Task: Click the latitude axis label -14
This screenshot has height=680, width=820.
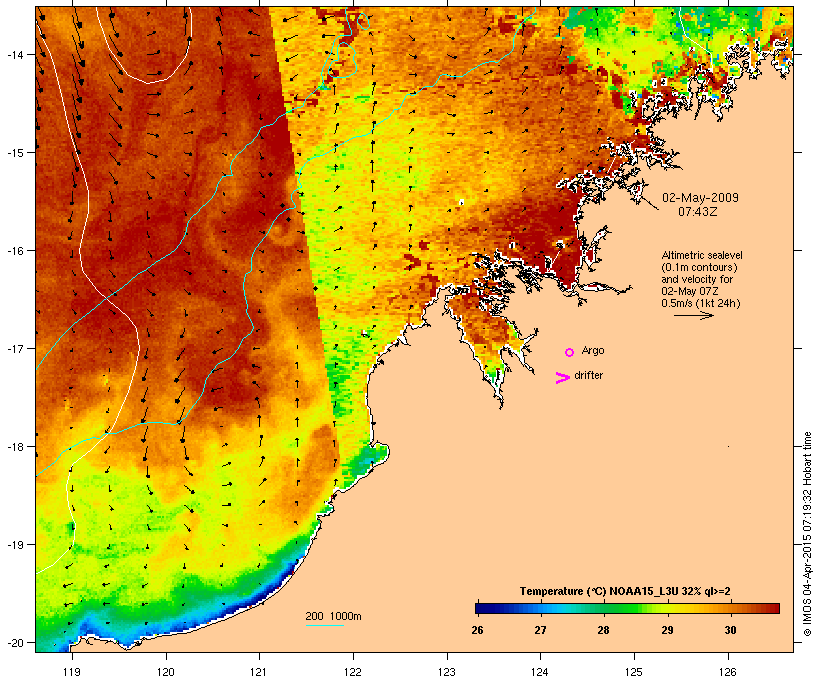Action: pyautogui.click(x=15, y=54)
